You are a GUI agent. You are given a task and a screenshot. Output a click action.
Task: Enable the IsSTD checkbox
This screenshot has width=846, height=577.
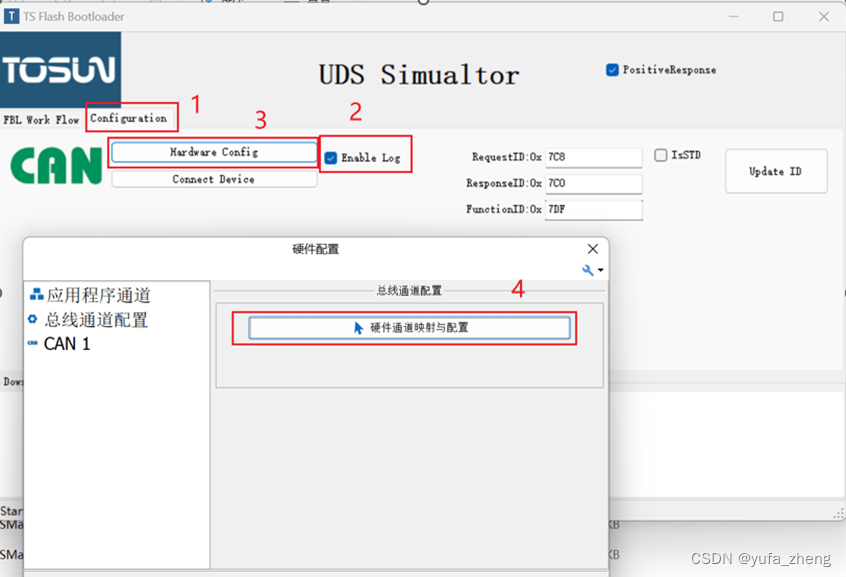point(658,155)
